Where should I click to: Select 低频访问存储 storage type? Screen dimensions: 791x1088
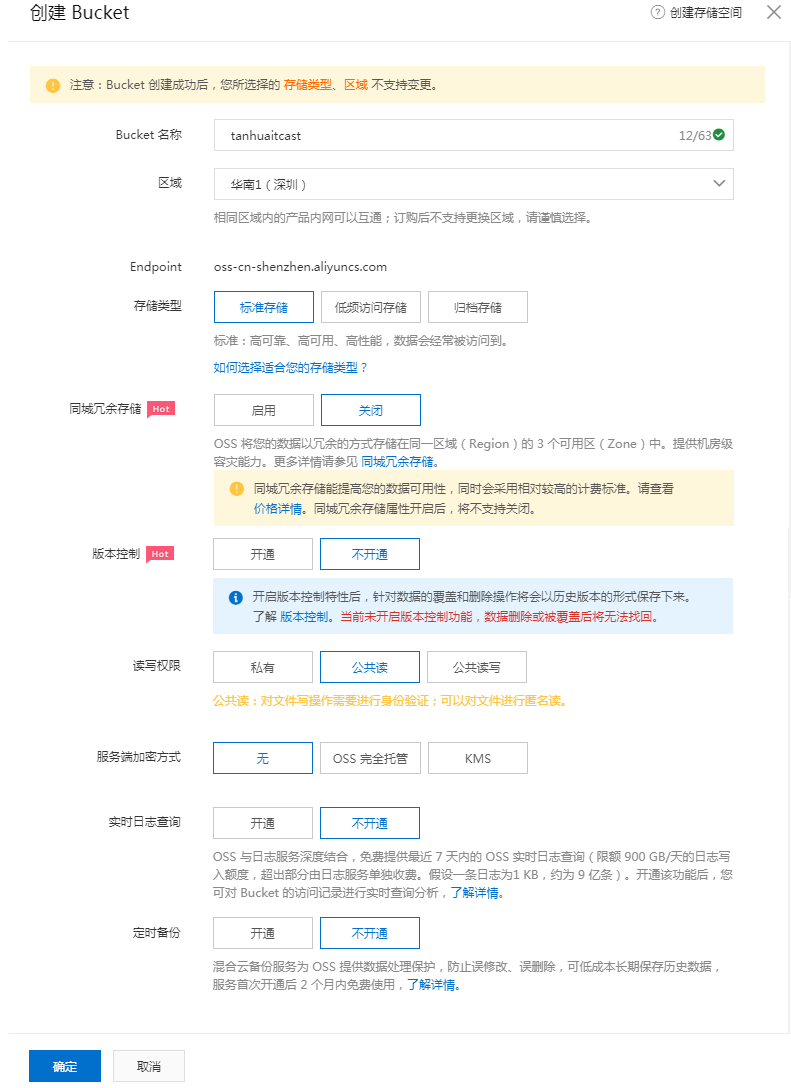[x=371, y=307]
